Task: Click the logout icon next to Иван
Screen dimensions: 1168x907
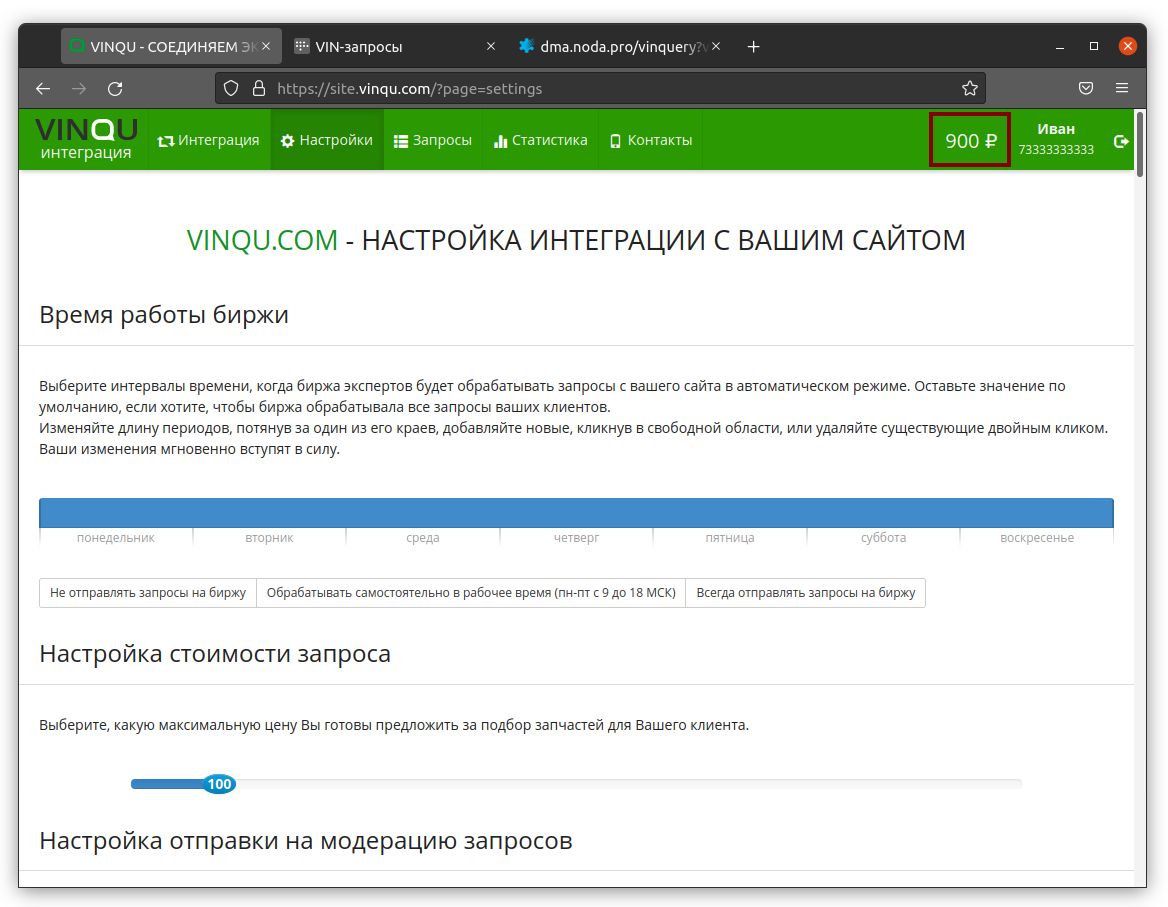Action: tap(1120, 141)
